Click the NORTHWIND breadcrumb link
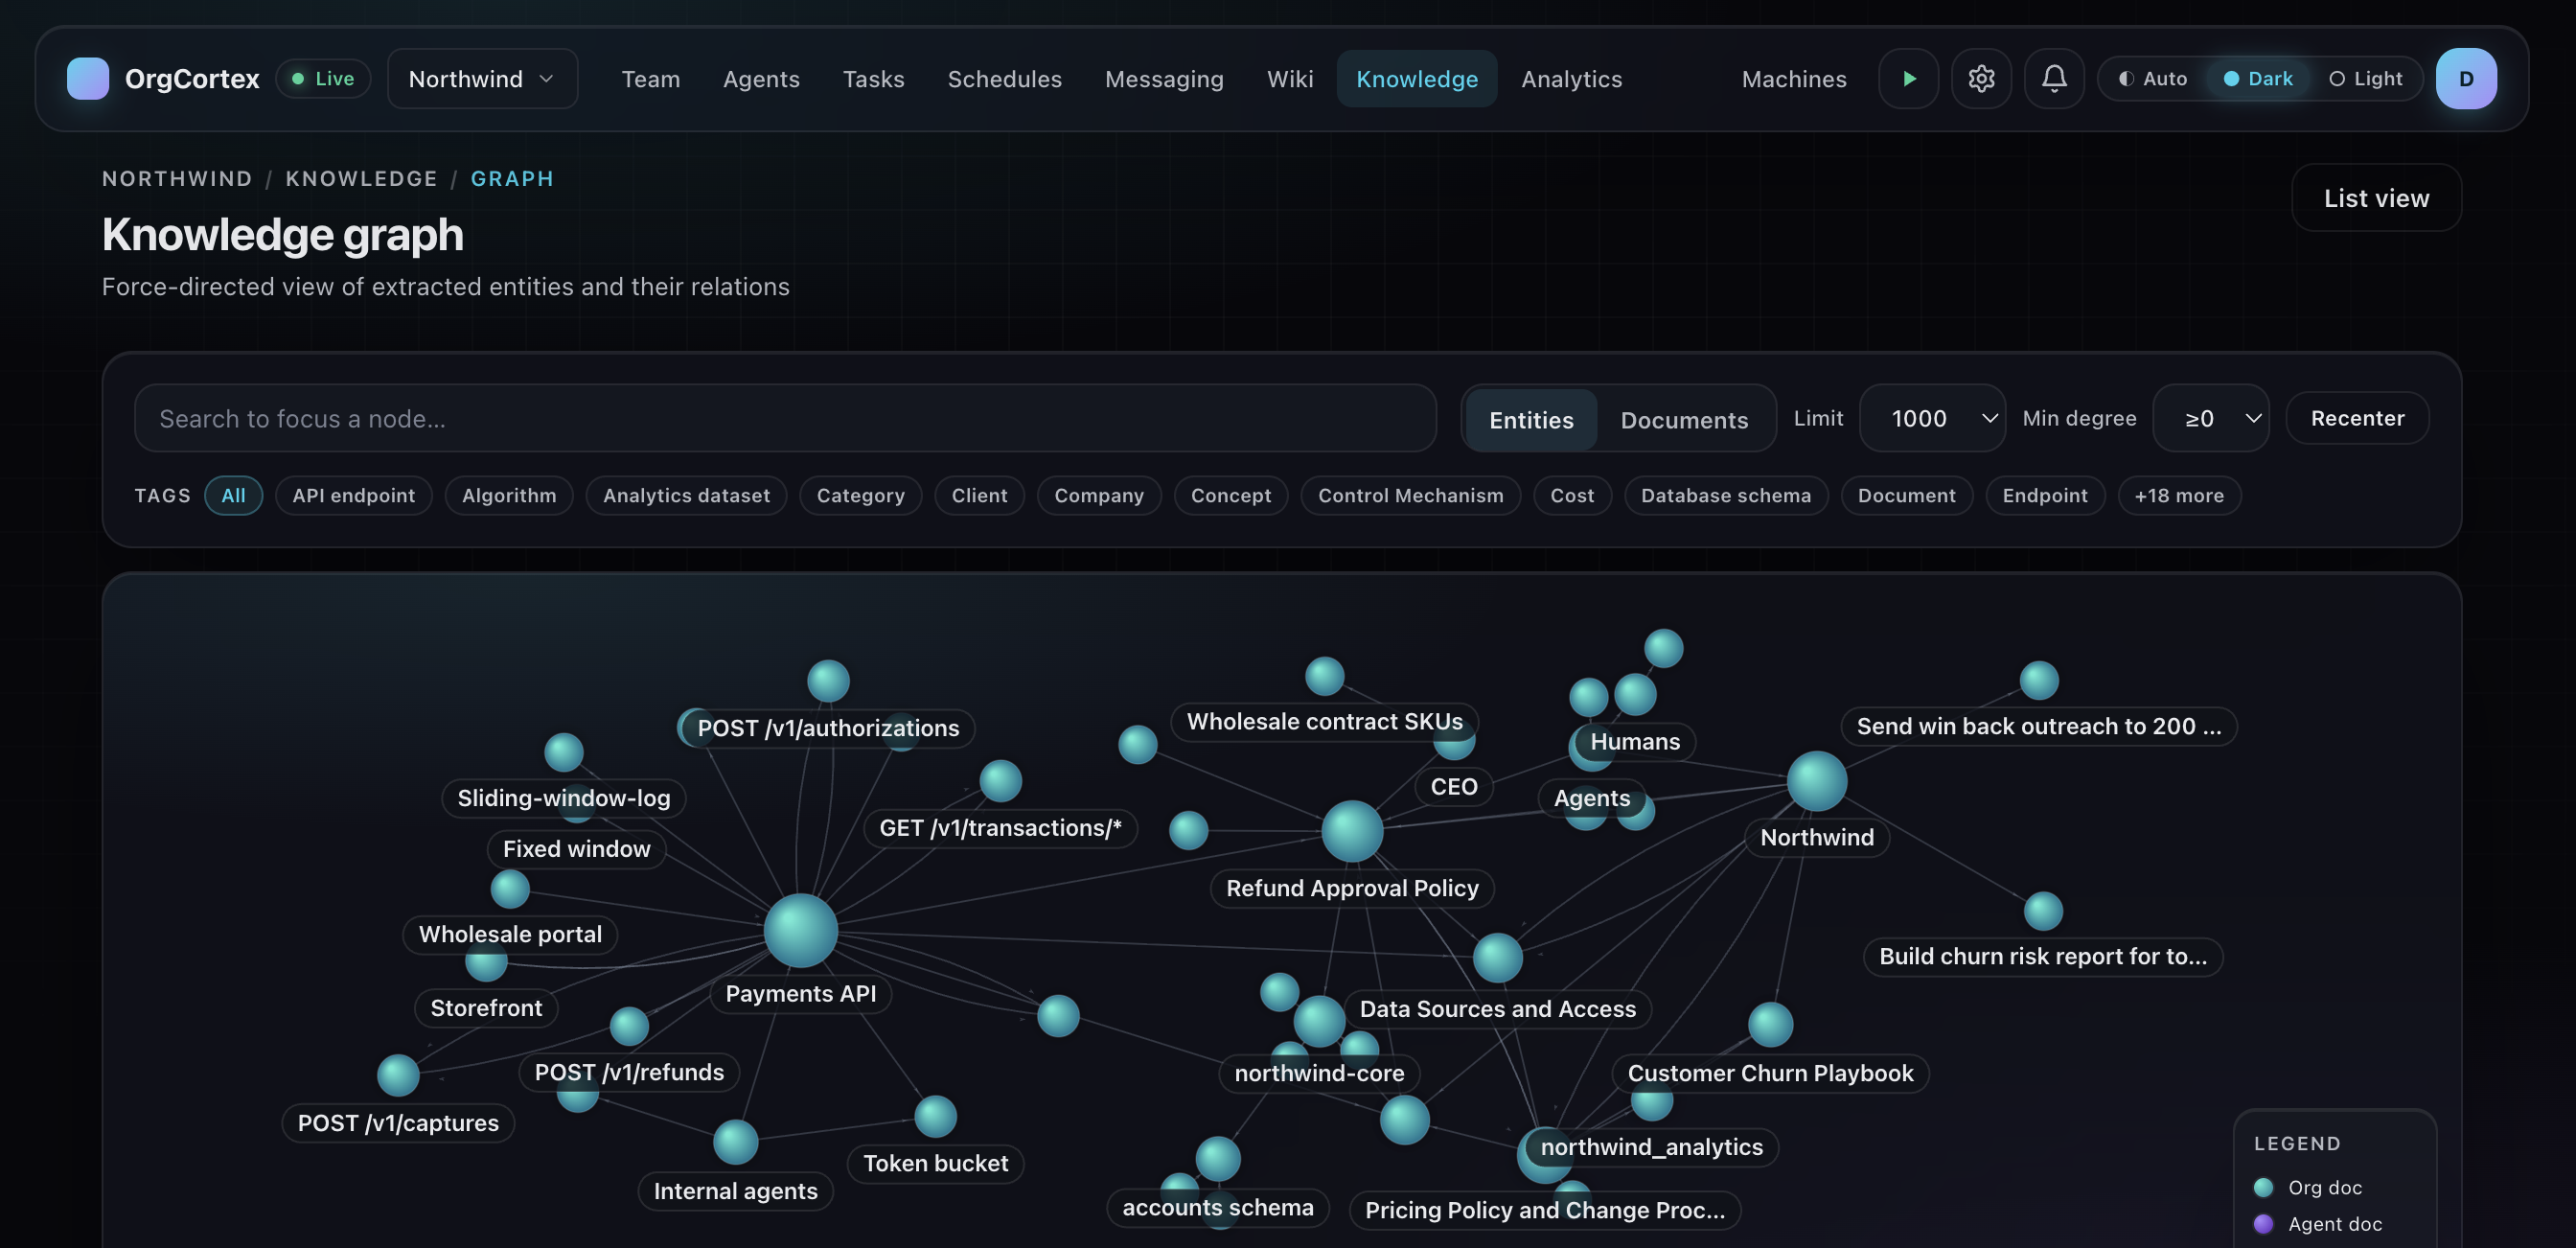 (177, 178)
